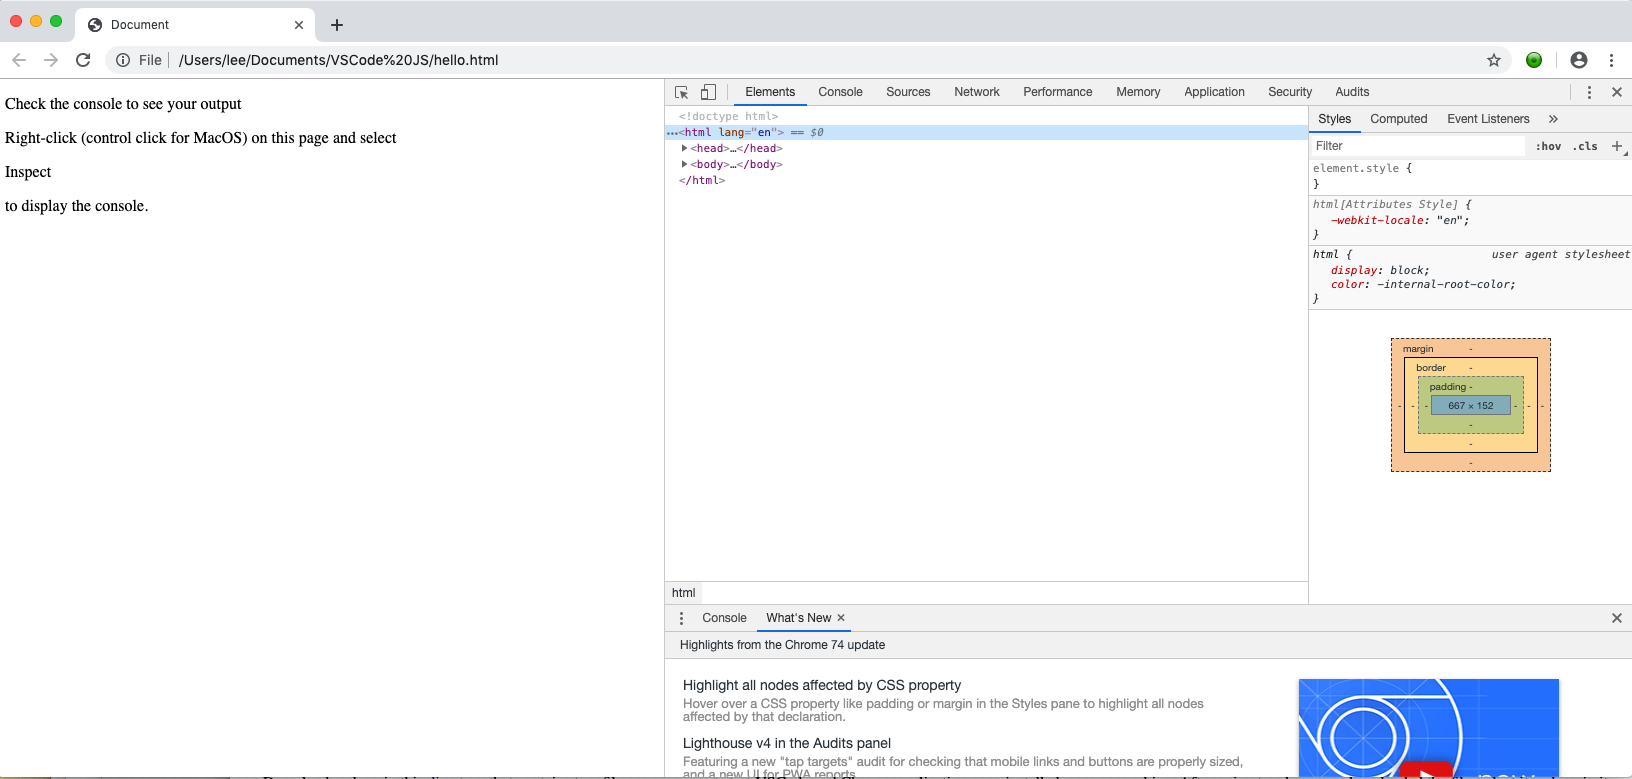The width and height of the screenshot is (1632, 779).
Task: Click 'Highlight all nodes affected by CSS property'
Action: tap(822, 685)
